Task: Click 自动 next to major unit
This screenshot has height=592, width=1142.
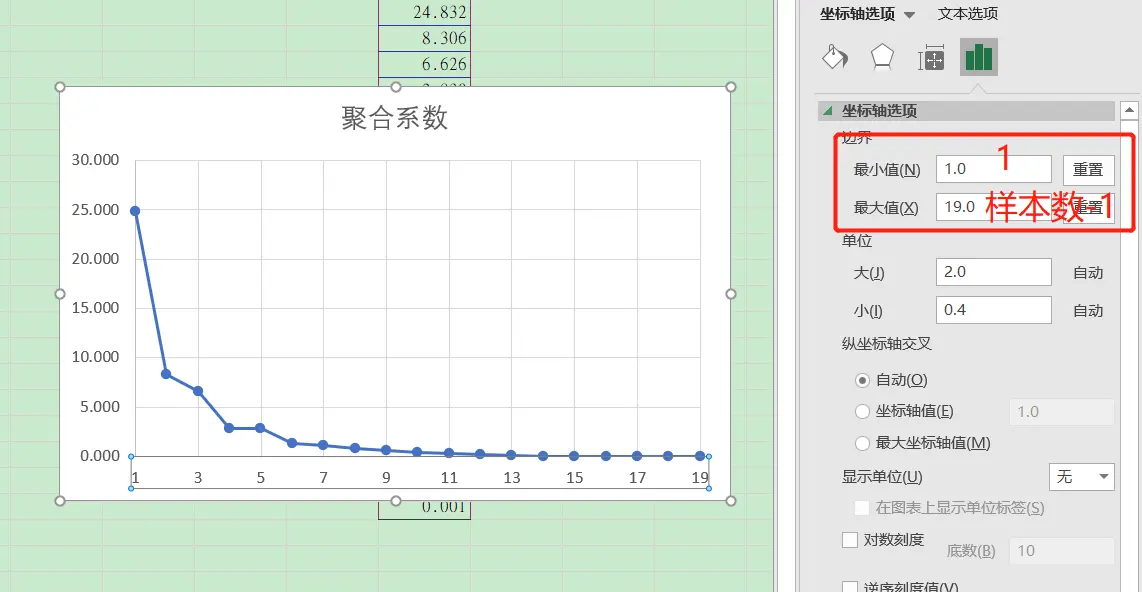Action: coord(1088,272)
